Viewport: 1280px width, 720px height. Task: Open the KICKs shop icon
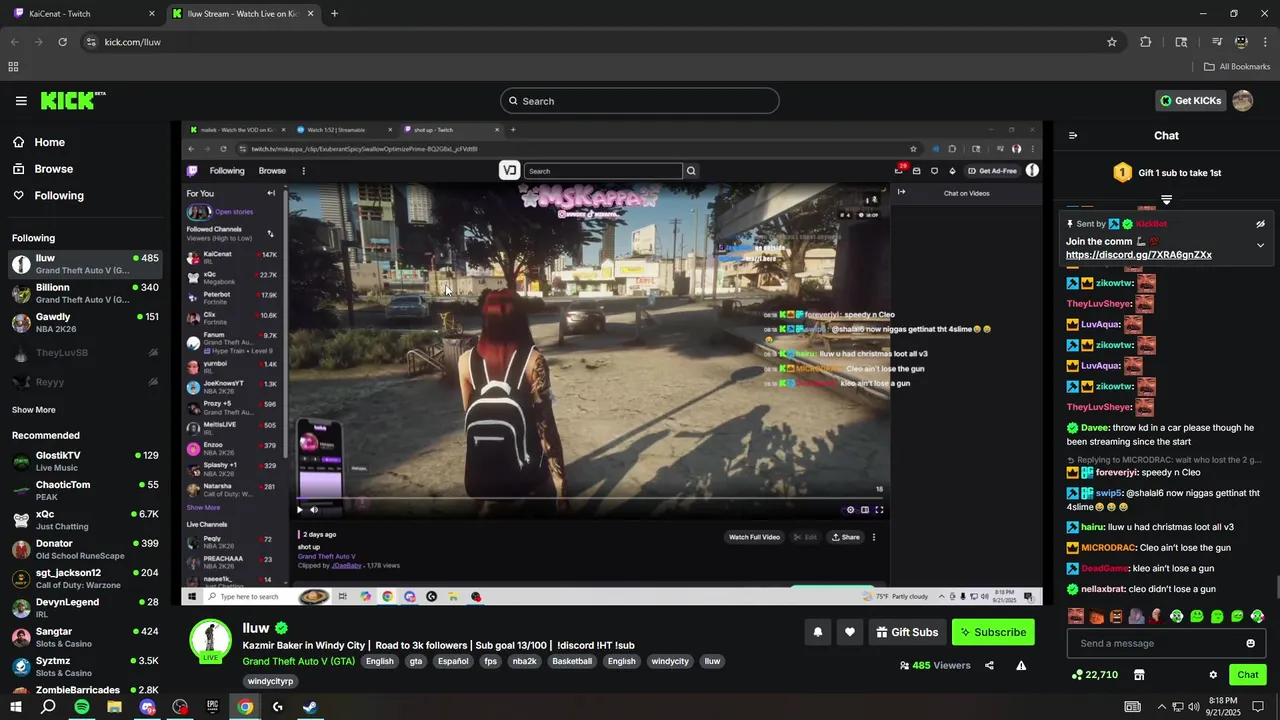click(x=1139, y=675)
